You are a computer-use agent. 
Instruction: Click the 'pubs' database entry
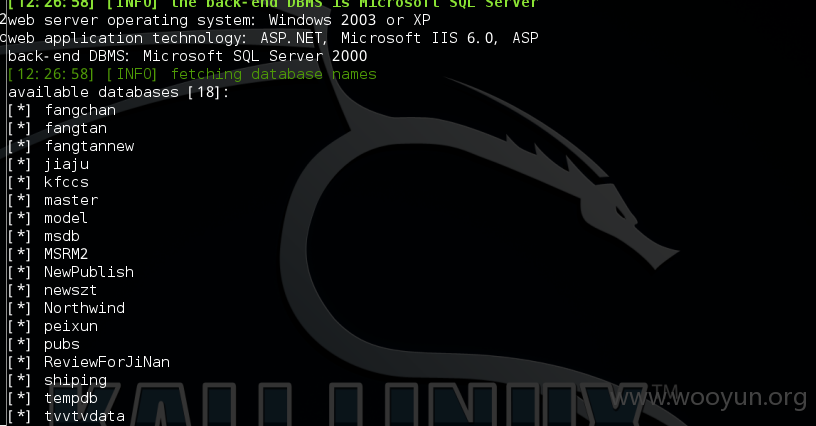coord(62,344)
